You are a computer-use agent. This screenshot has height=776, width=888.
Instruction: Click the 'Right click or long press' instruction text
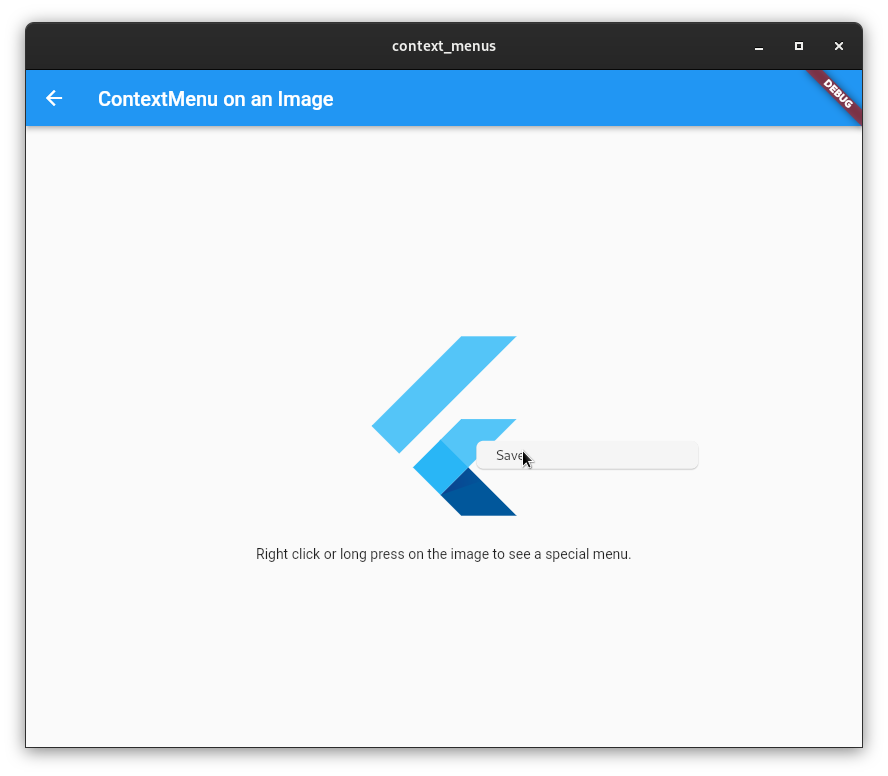(443, 554)
